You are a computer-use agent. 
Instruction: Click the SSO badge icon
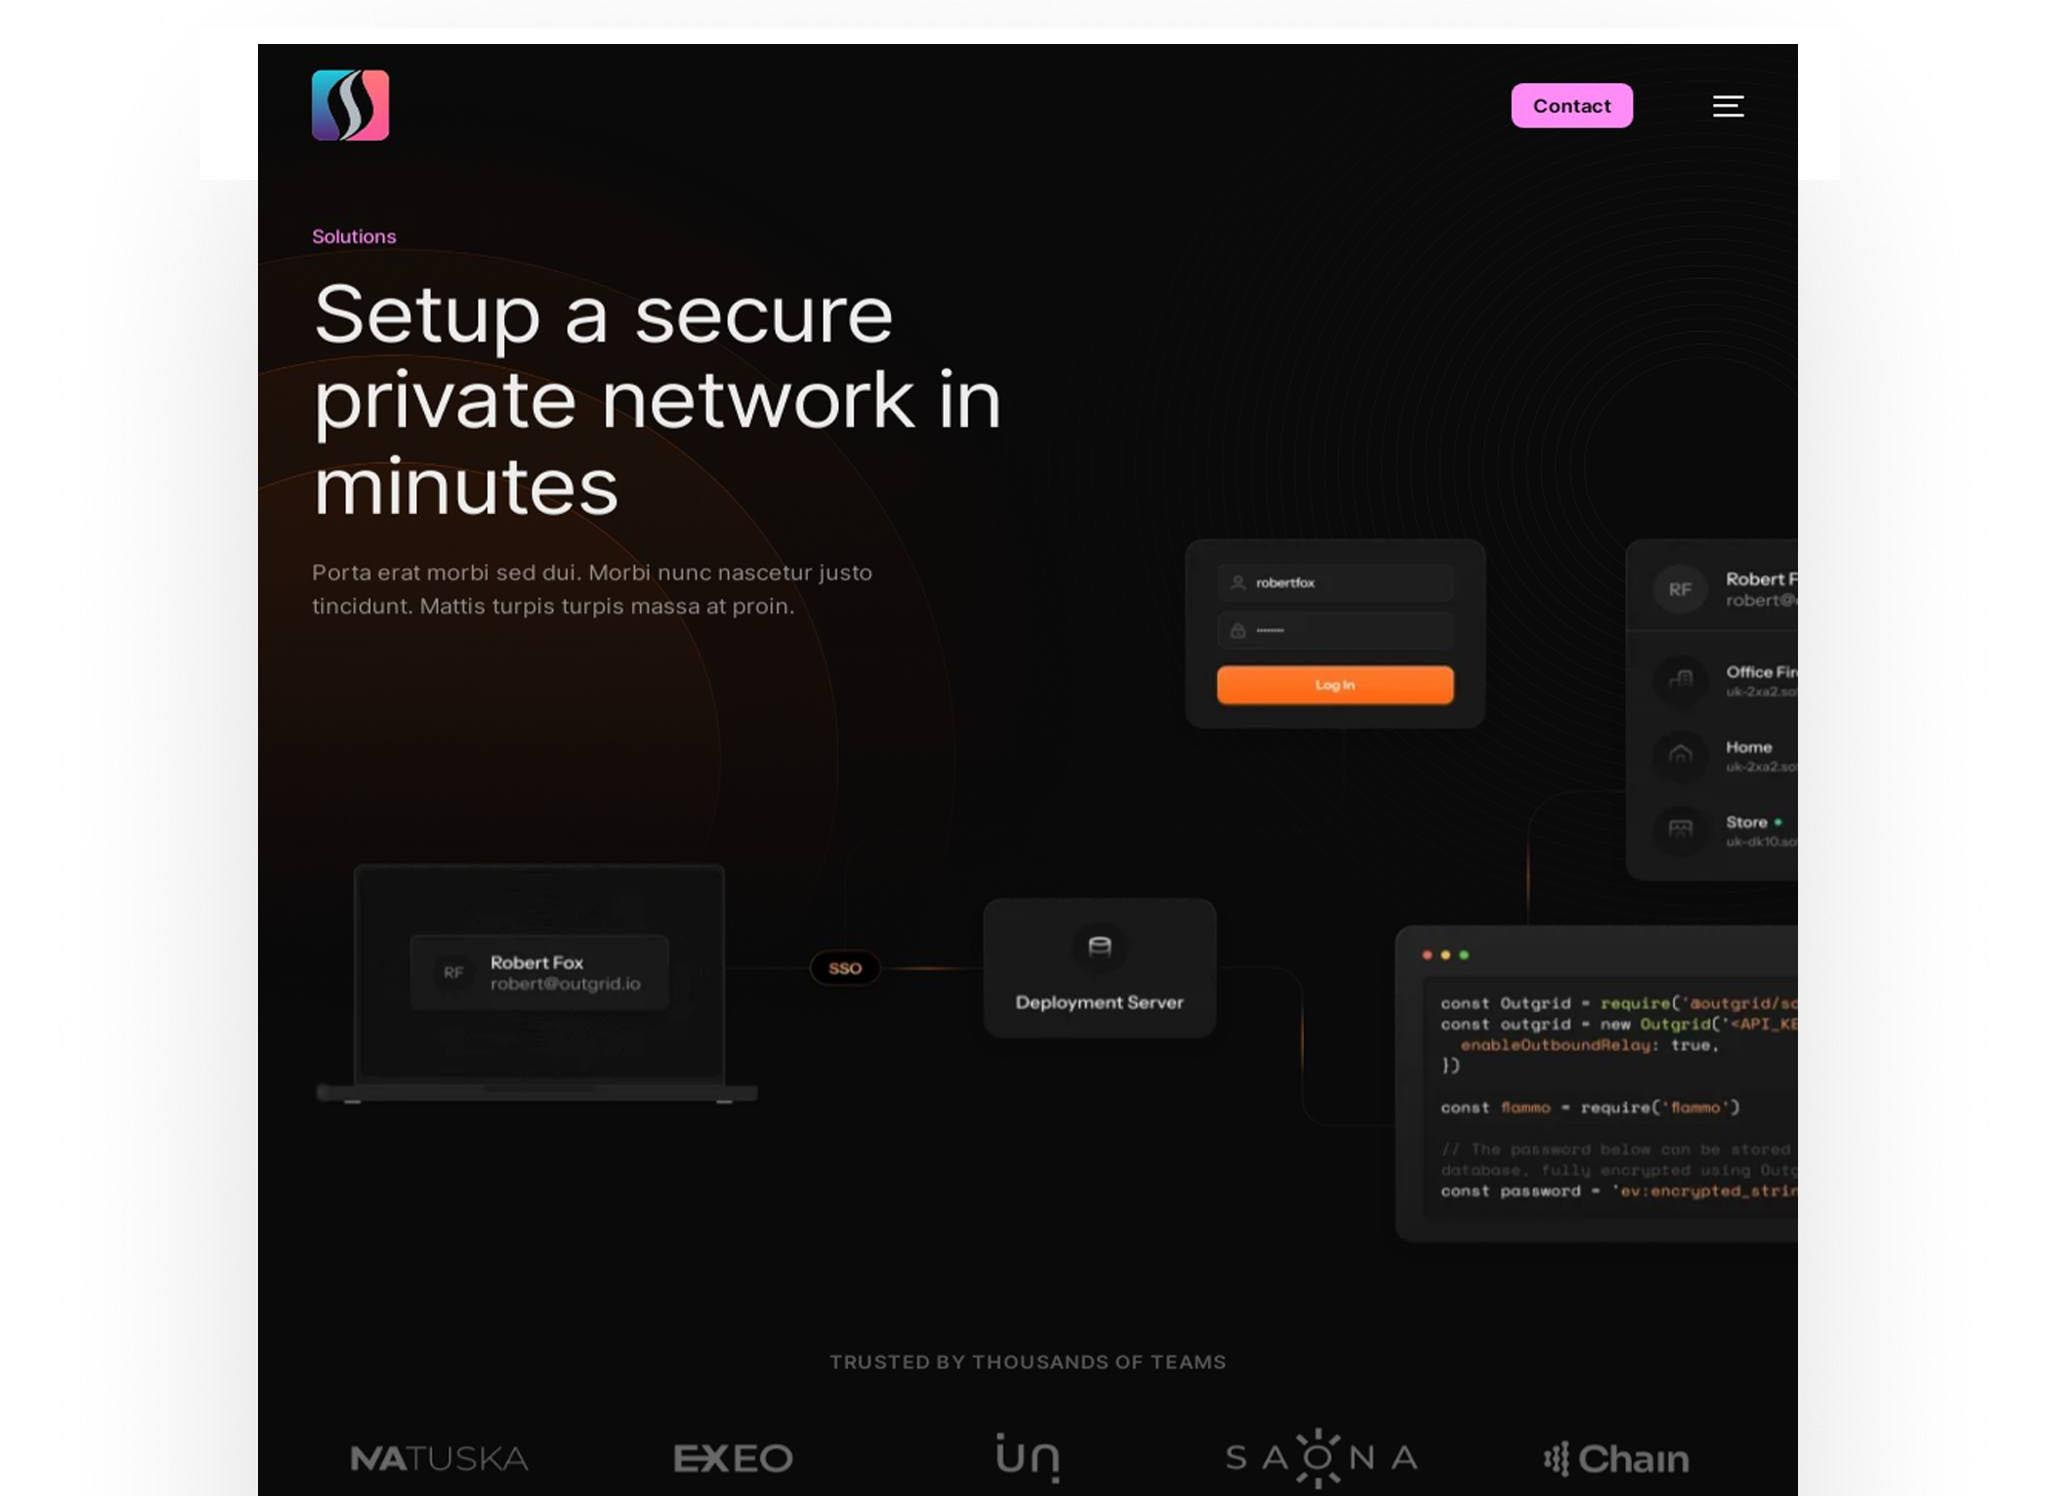(x=843, y=967)
